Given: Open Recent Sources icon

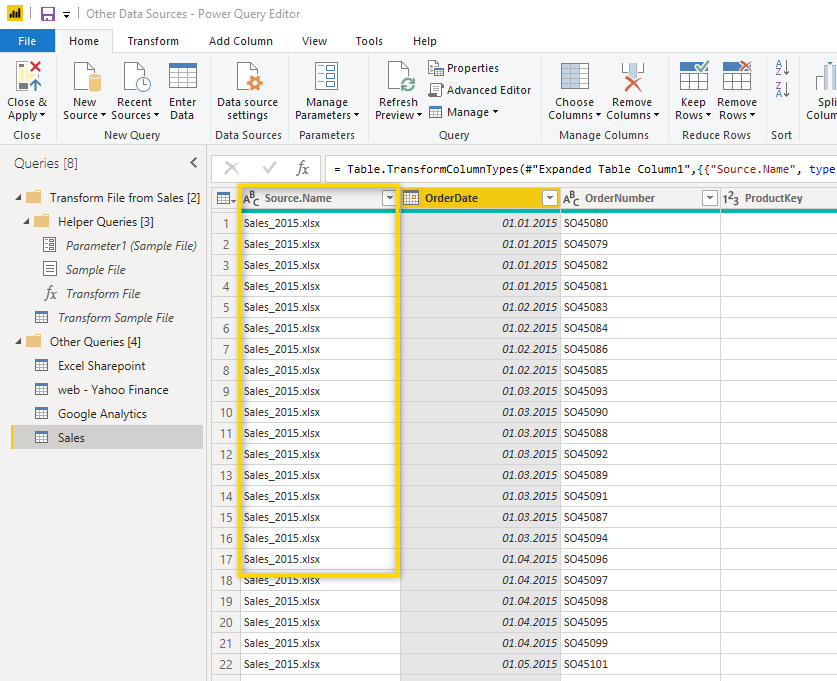Looking at the screenshot, I should (x=136, y=76).
